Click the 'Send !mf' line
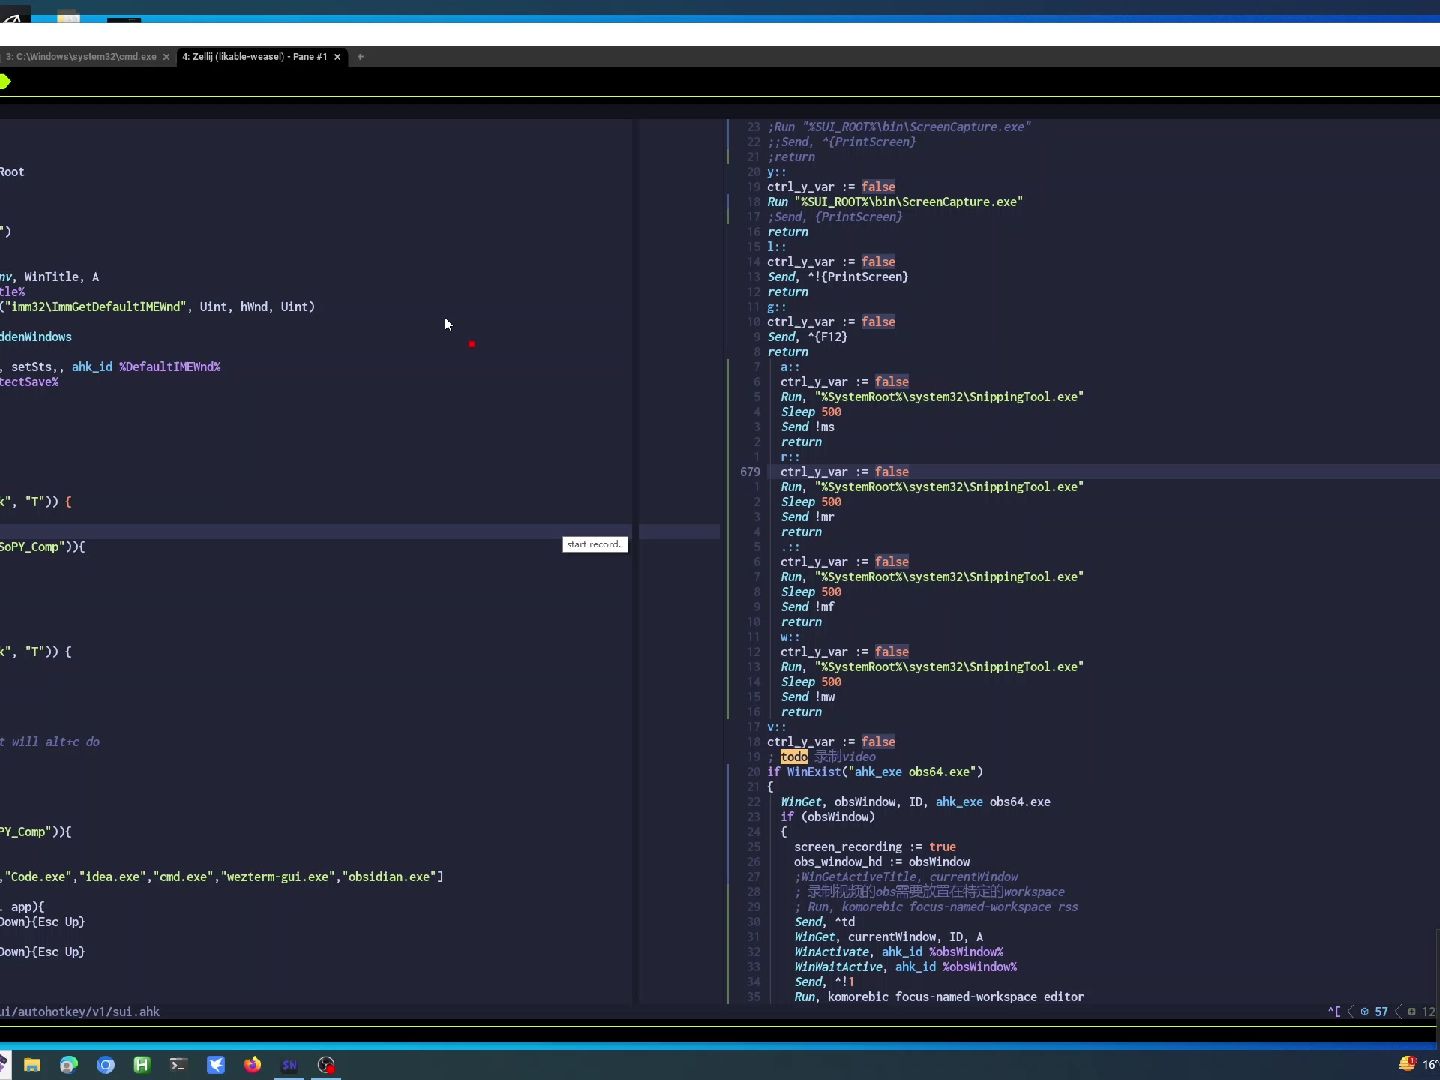This screenshot has height=1080, width=1440. (808, 607)
